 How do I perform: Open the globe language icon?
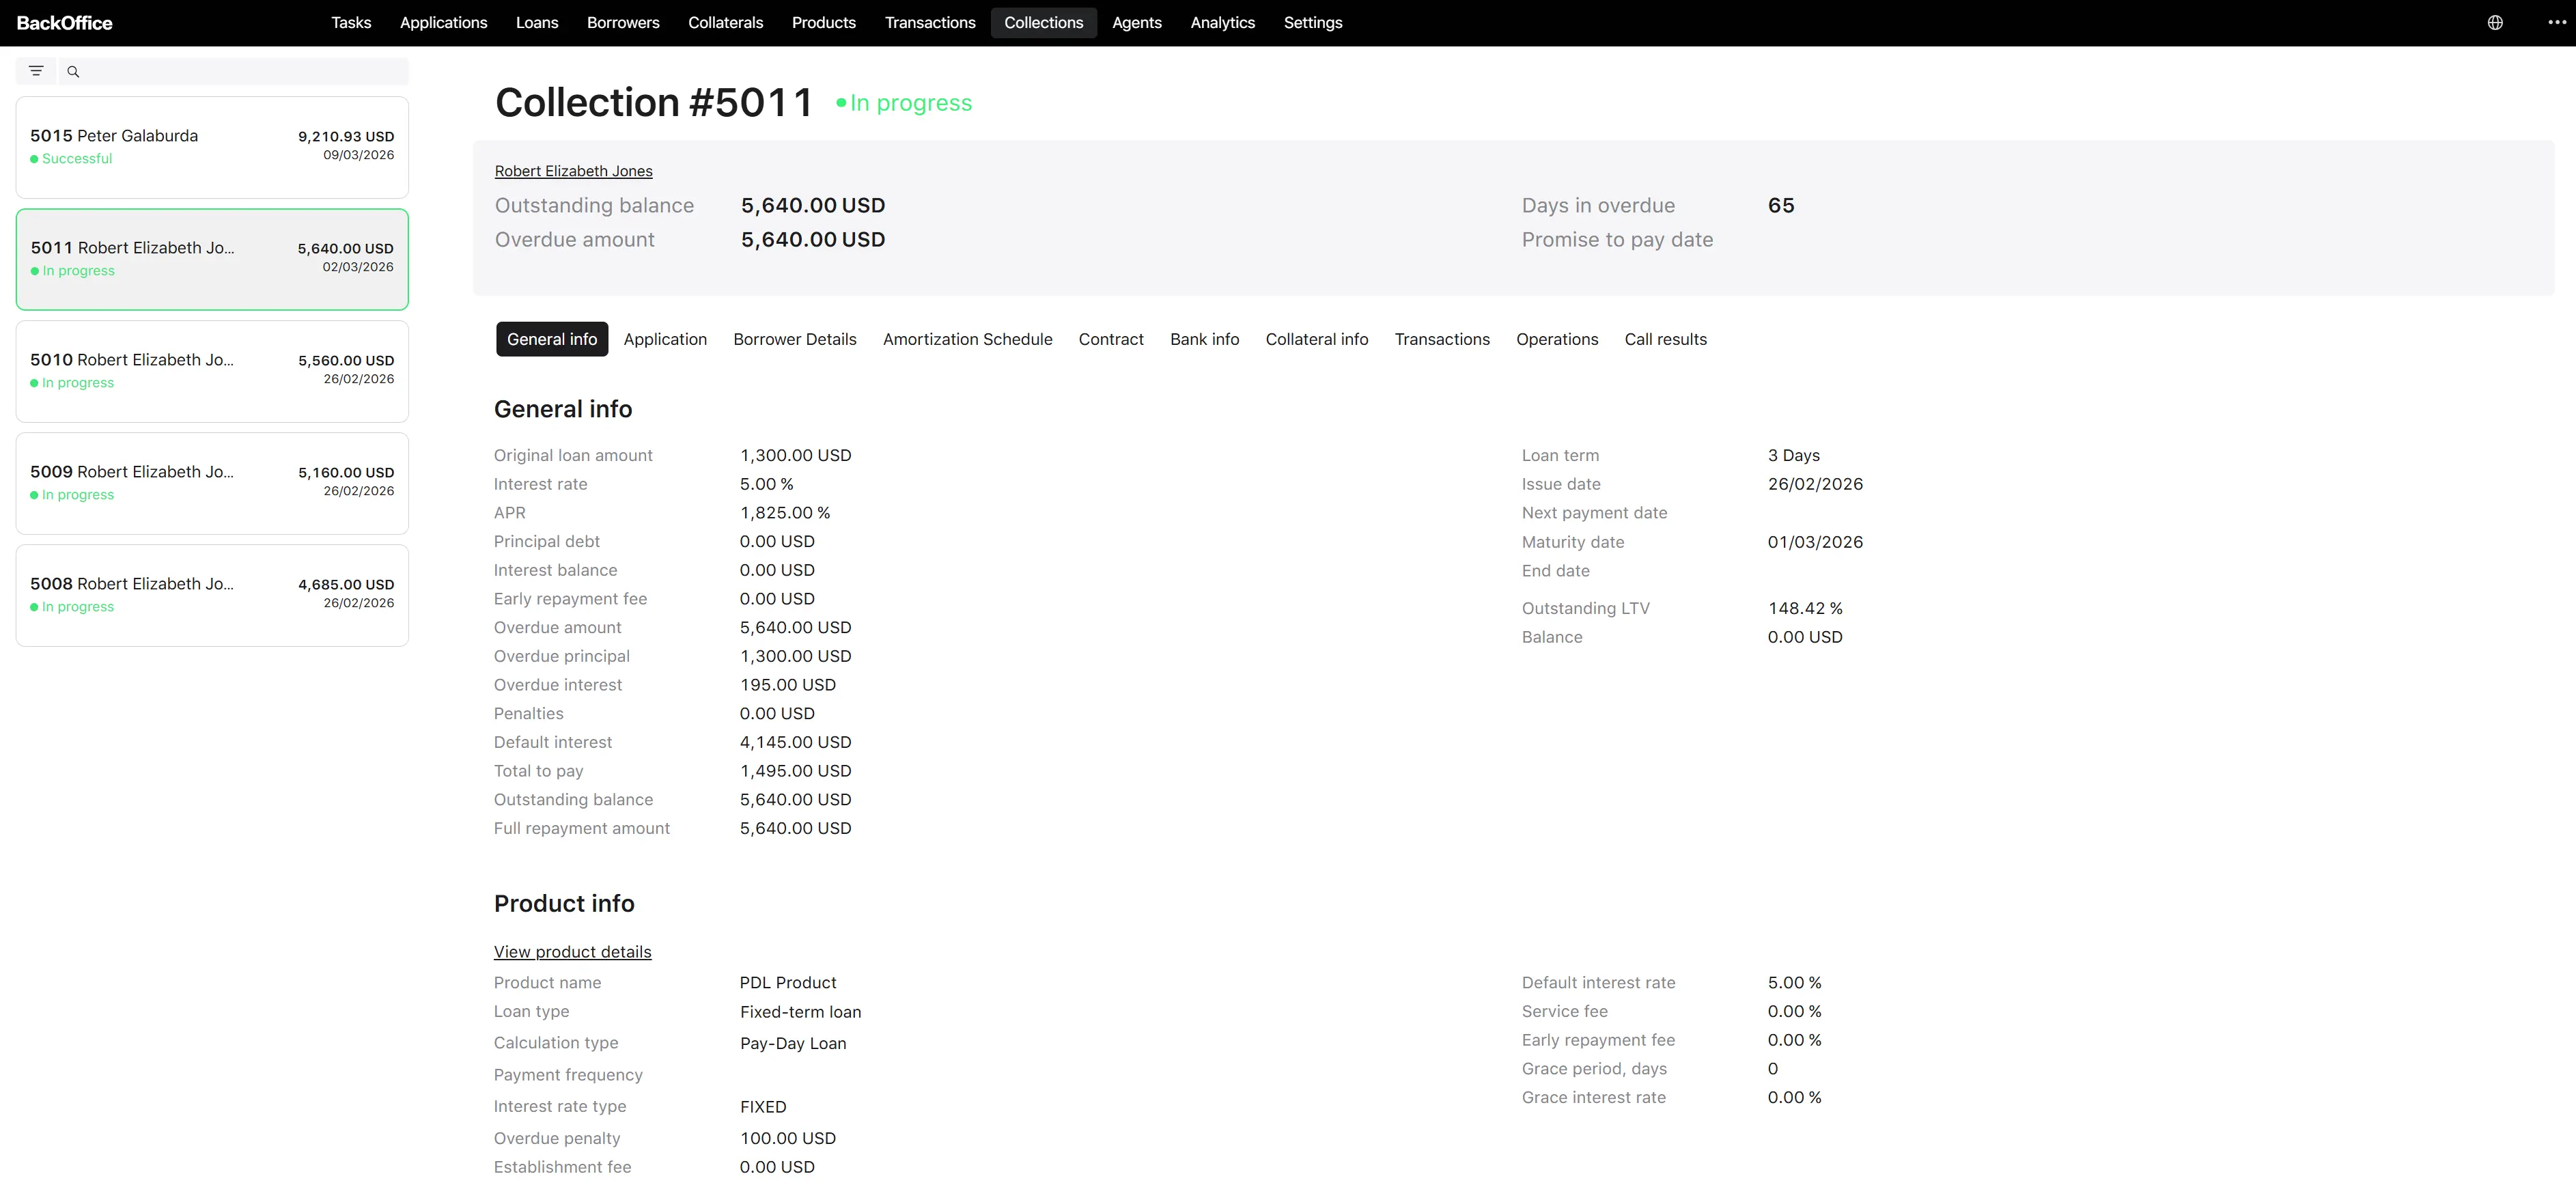click(2495, 22)
